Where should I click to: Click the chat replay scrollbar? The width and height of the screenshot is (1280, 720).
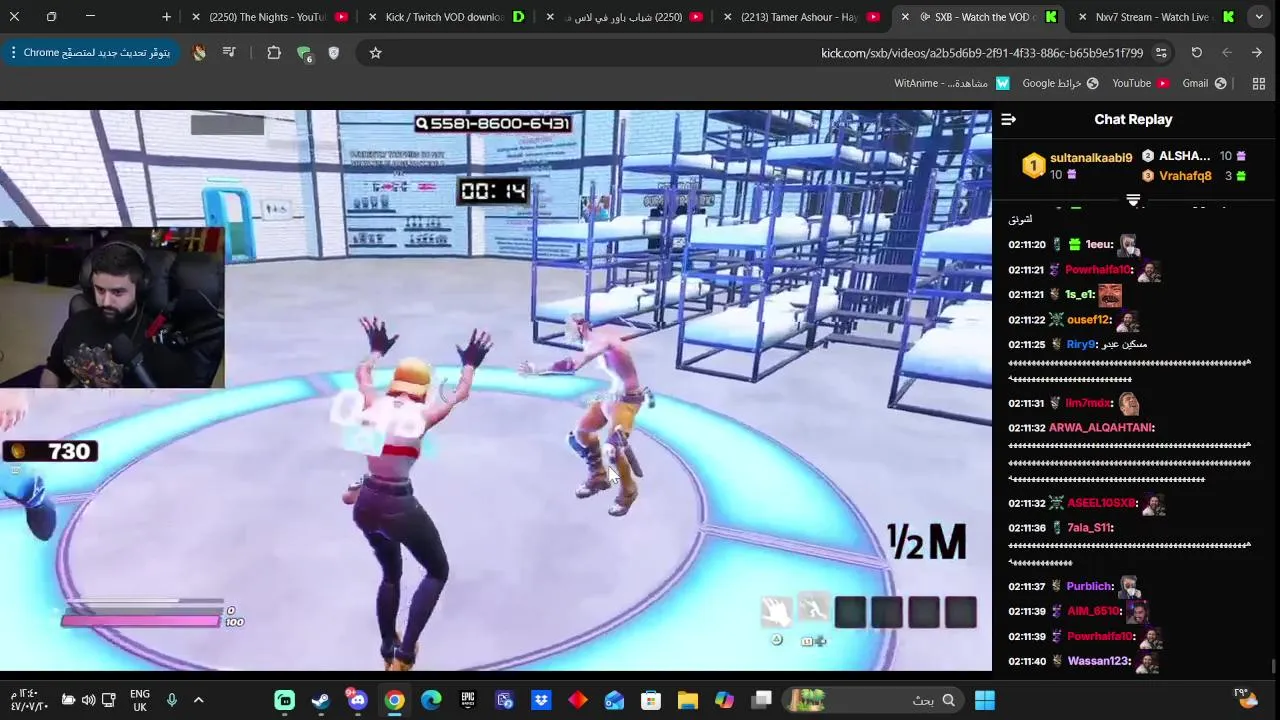[1273, 665]
